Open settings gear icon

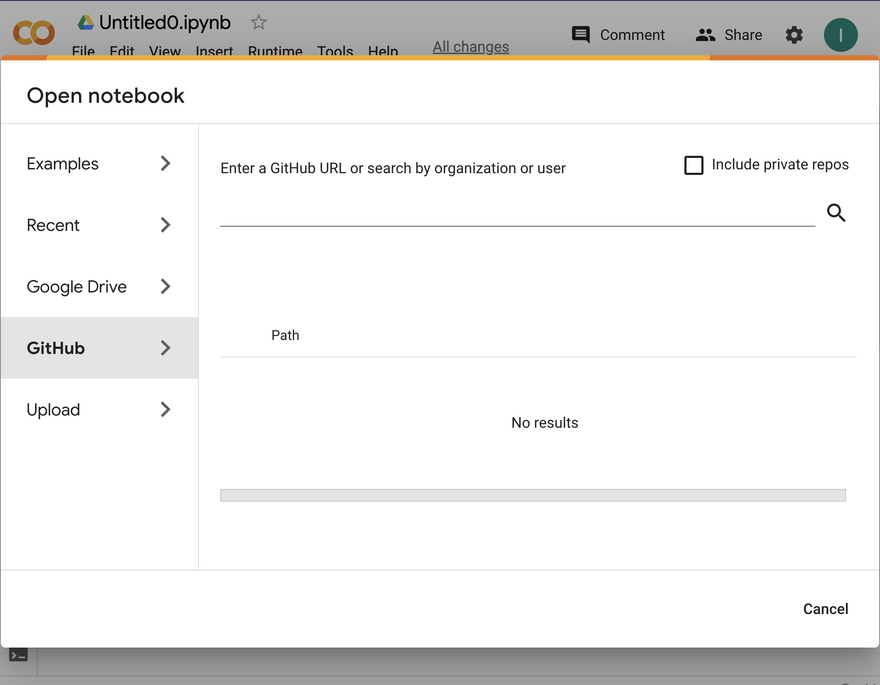(x=794, y=35)
